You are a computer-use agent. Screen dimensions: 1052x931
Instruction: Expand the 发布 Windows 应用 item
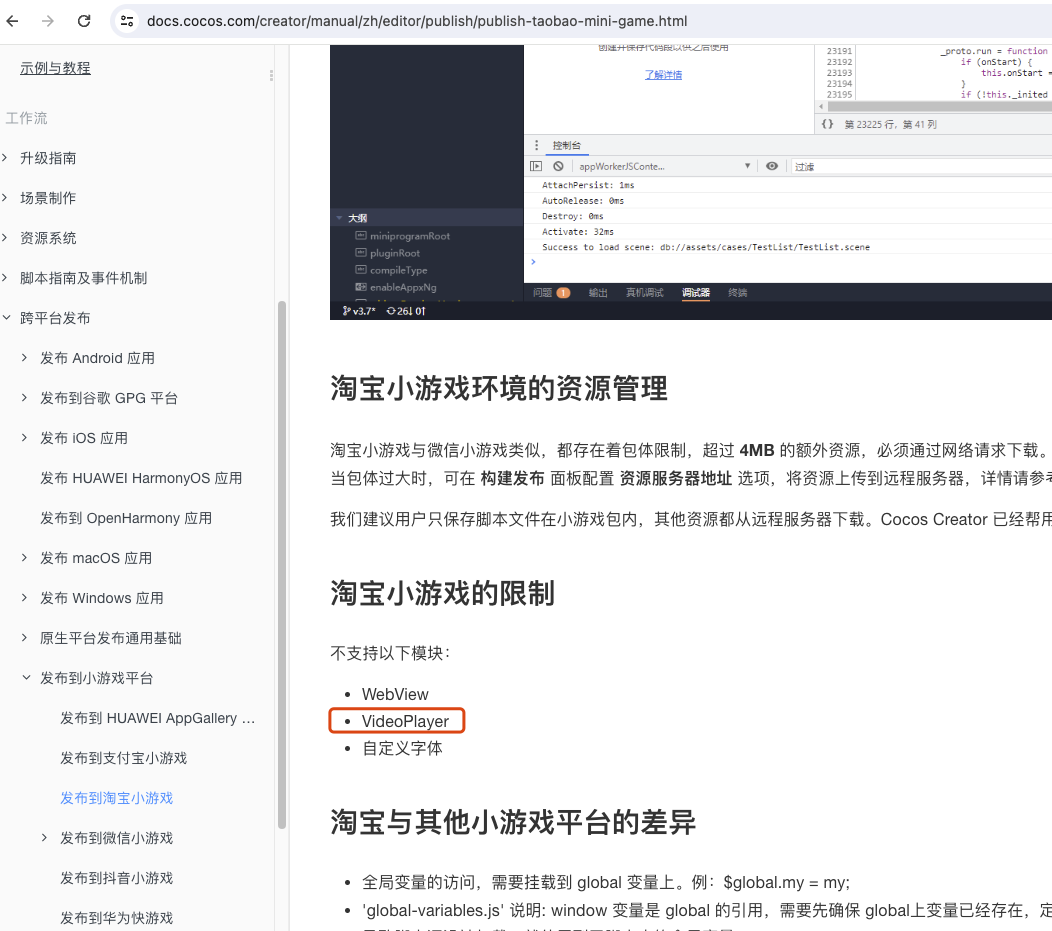pyautogui.click(x=24, y=598)
